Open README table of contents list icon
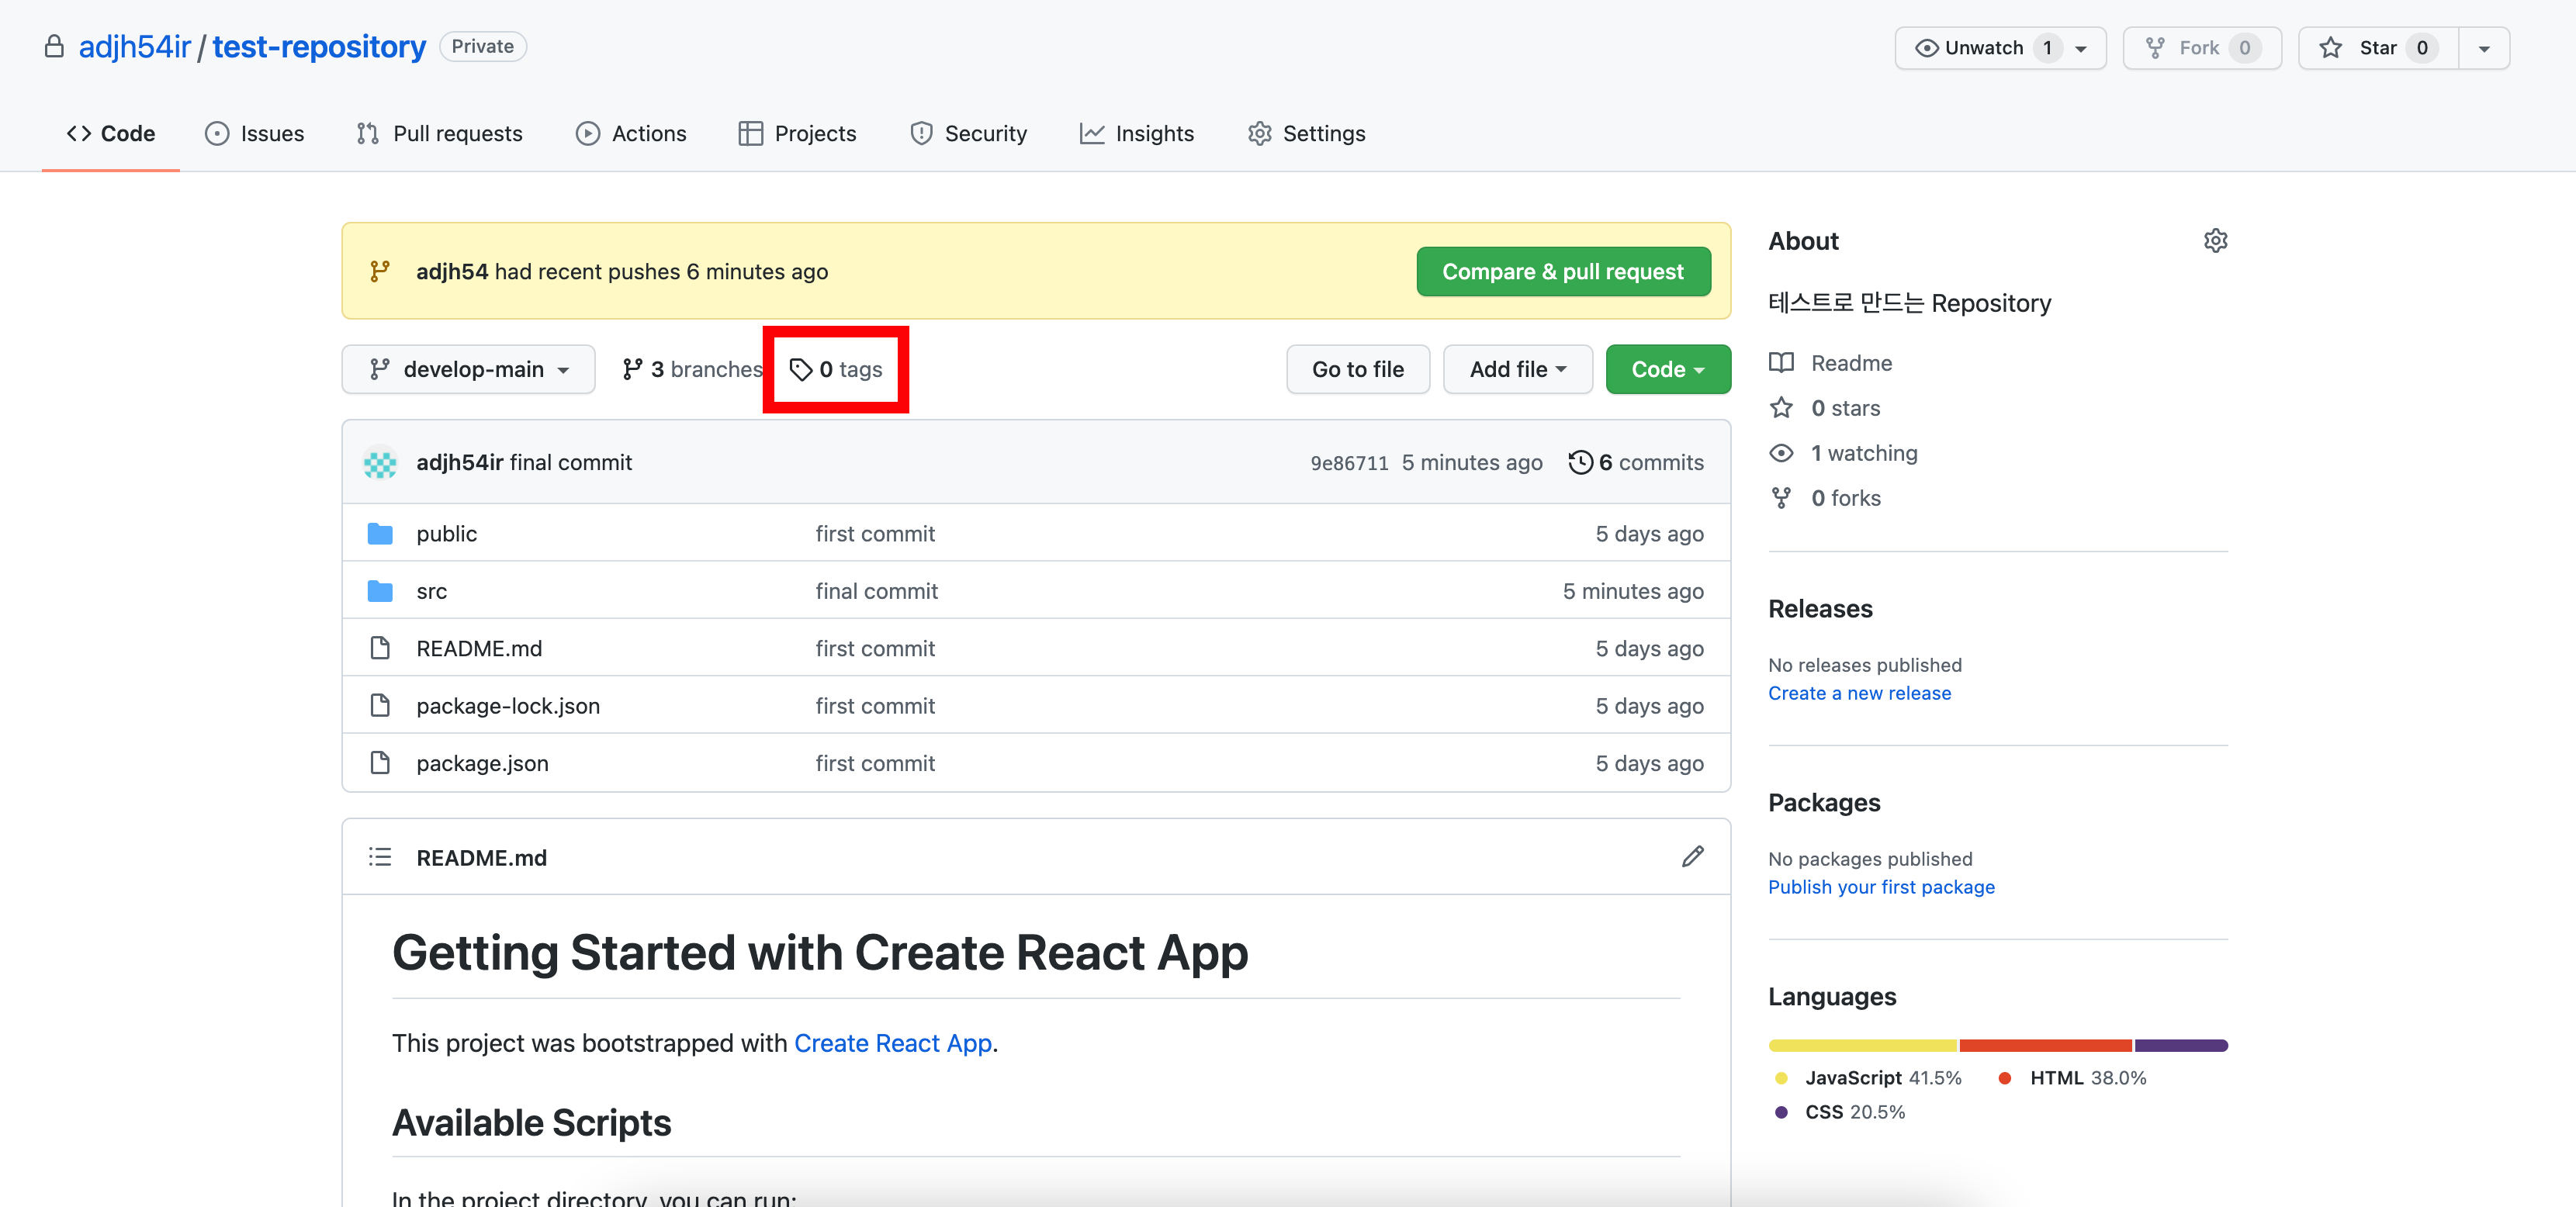The height and width of the screenshot is (1207, 2576). (x=380, y=857)
